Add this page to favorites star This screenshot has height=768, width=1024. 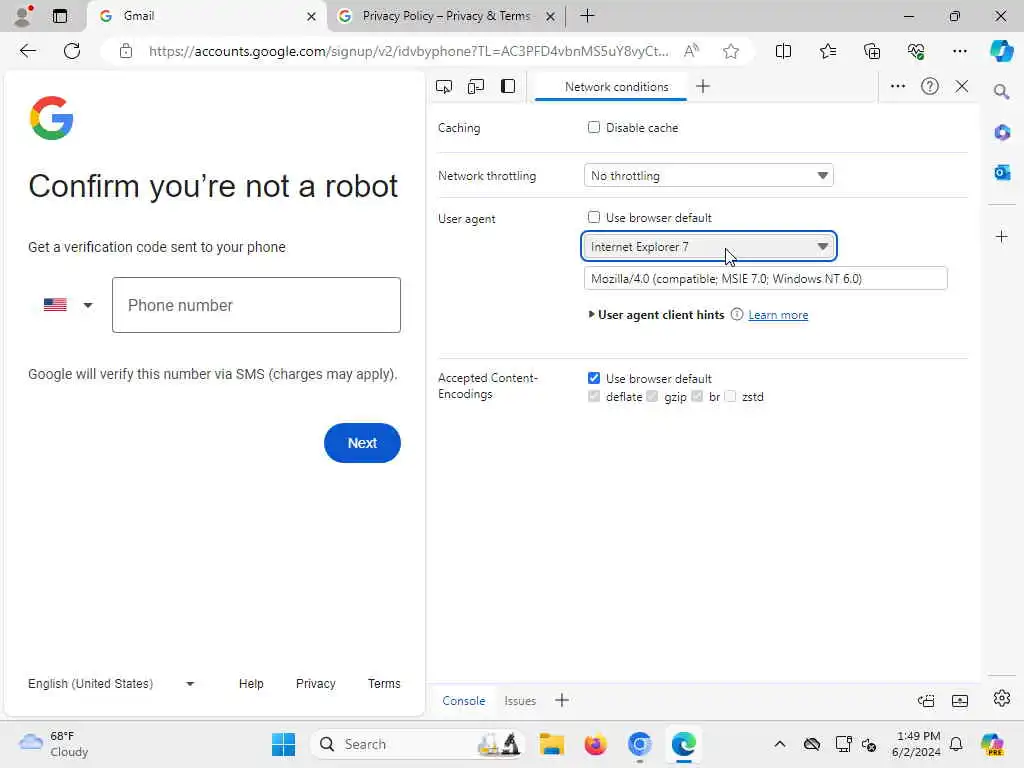(731, 51)
